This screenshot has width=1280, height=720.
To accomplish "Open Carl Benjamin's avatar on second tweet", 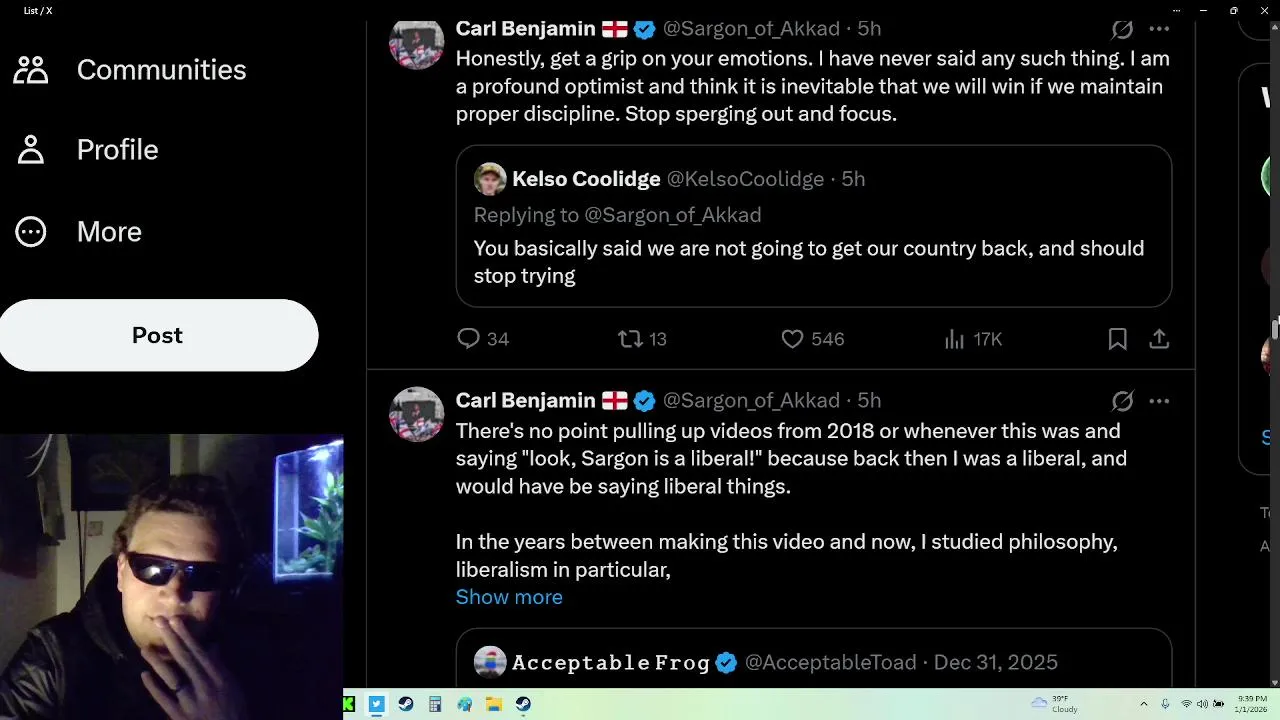I will click(x=416, y=414).
